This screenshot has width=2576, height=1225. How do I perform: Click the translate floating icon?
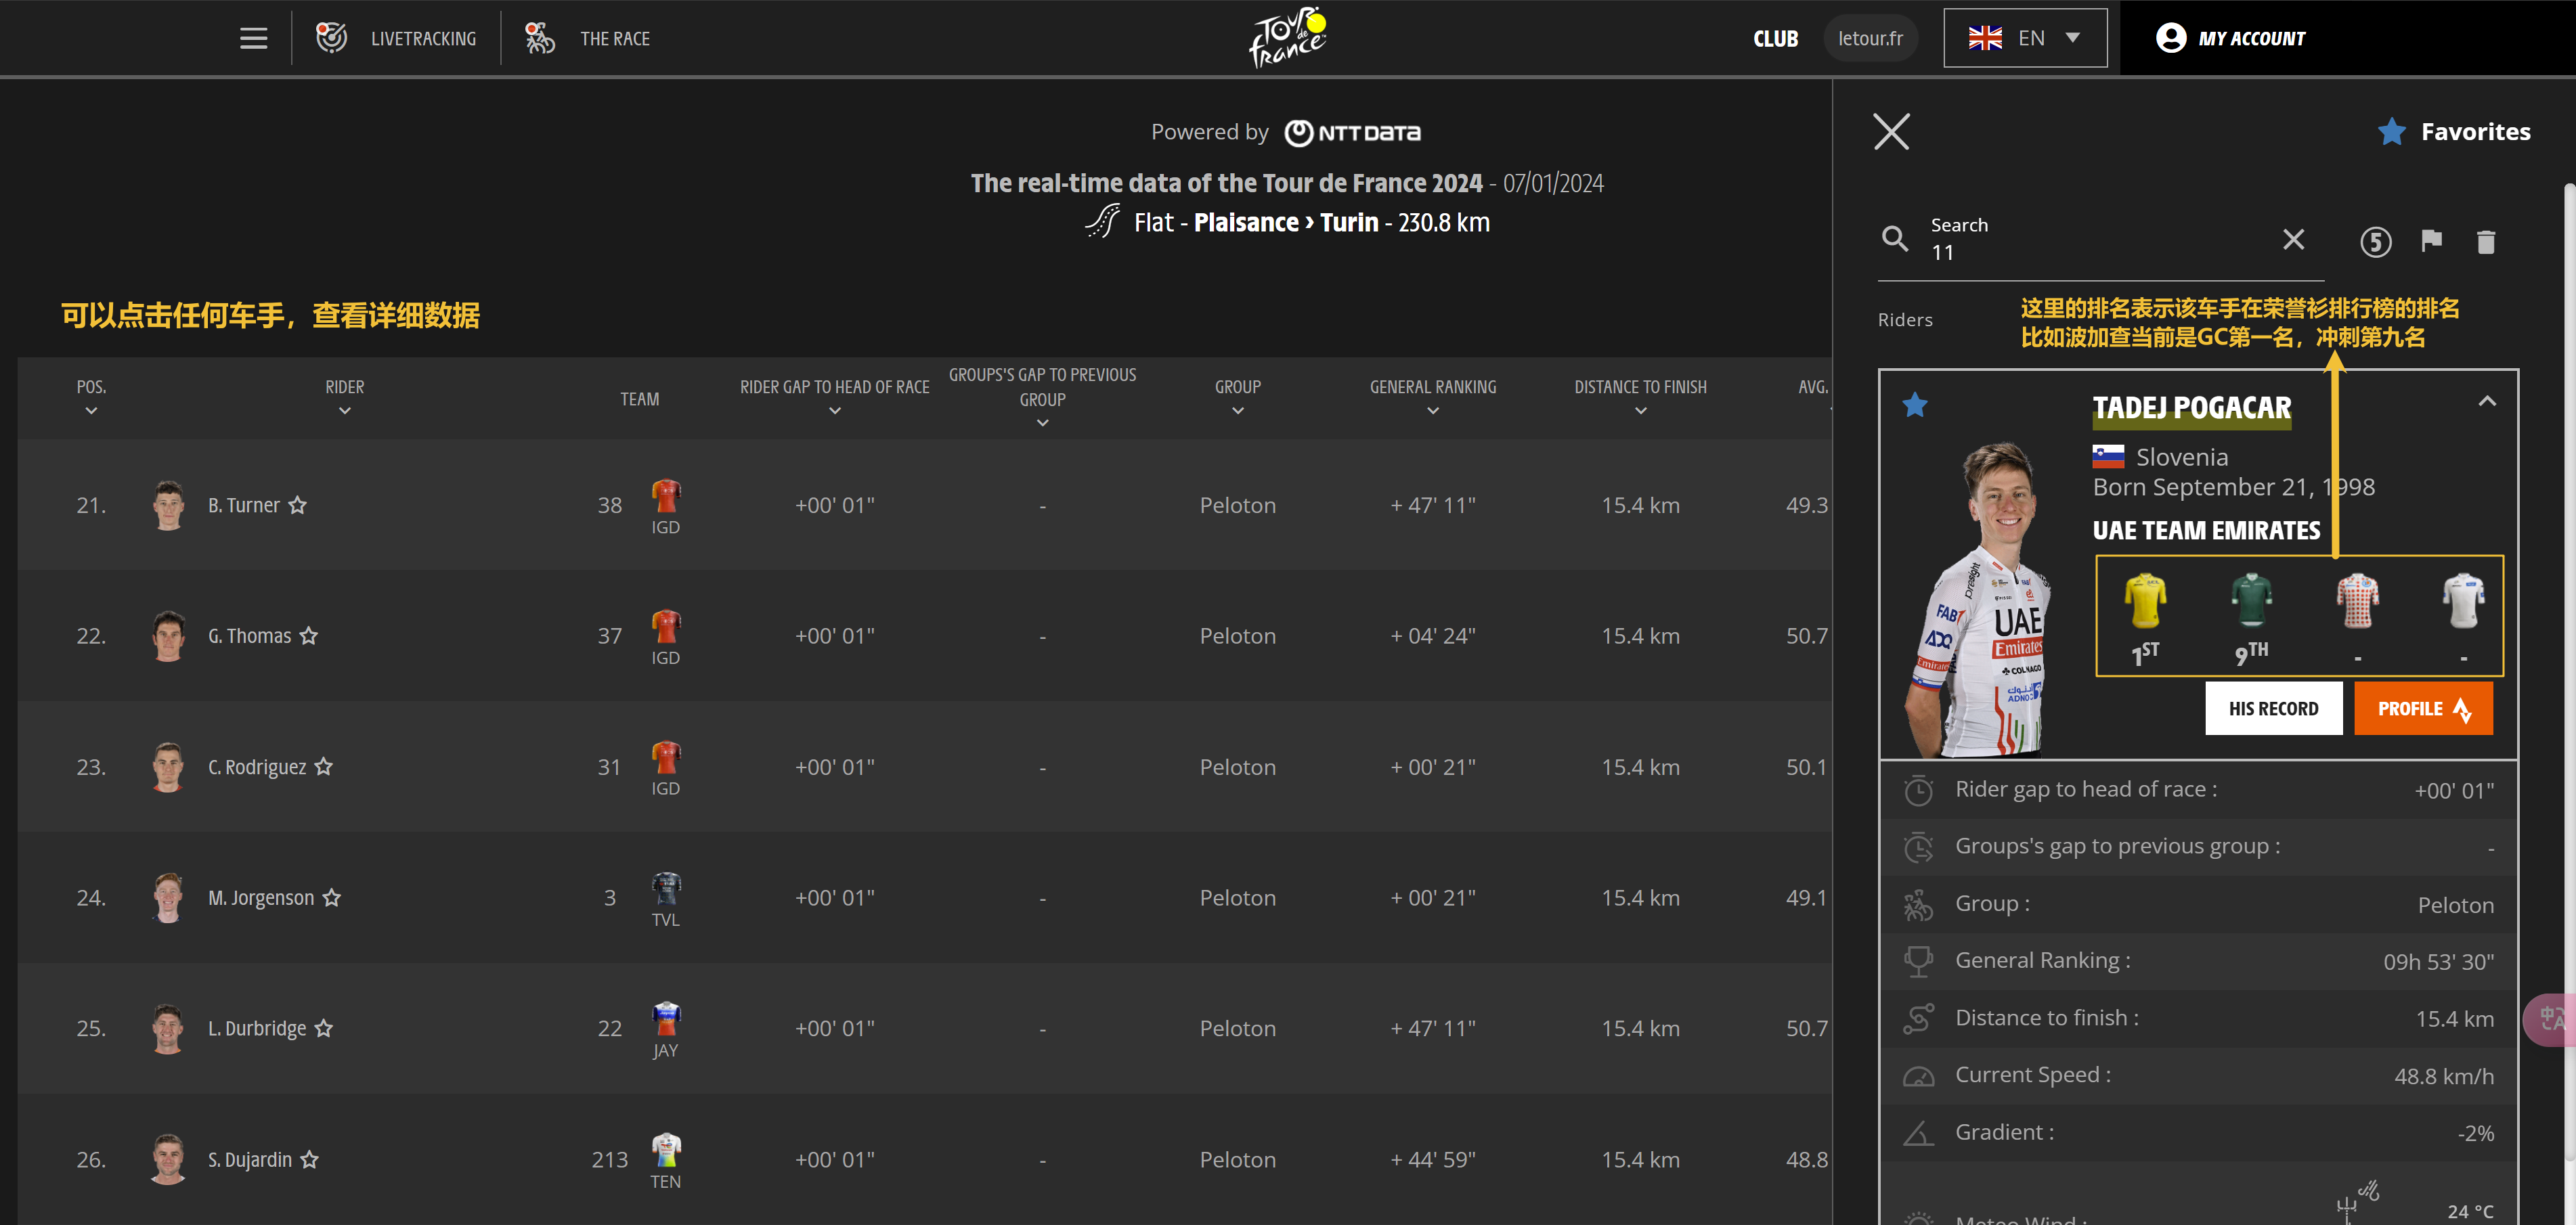pos(2550,1019)
